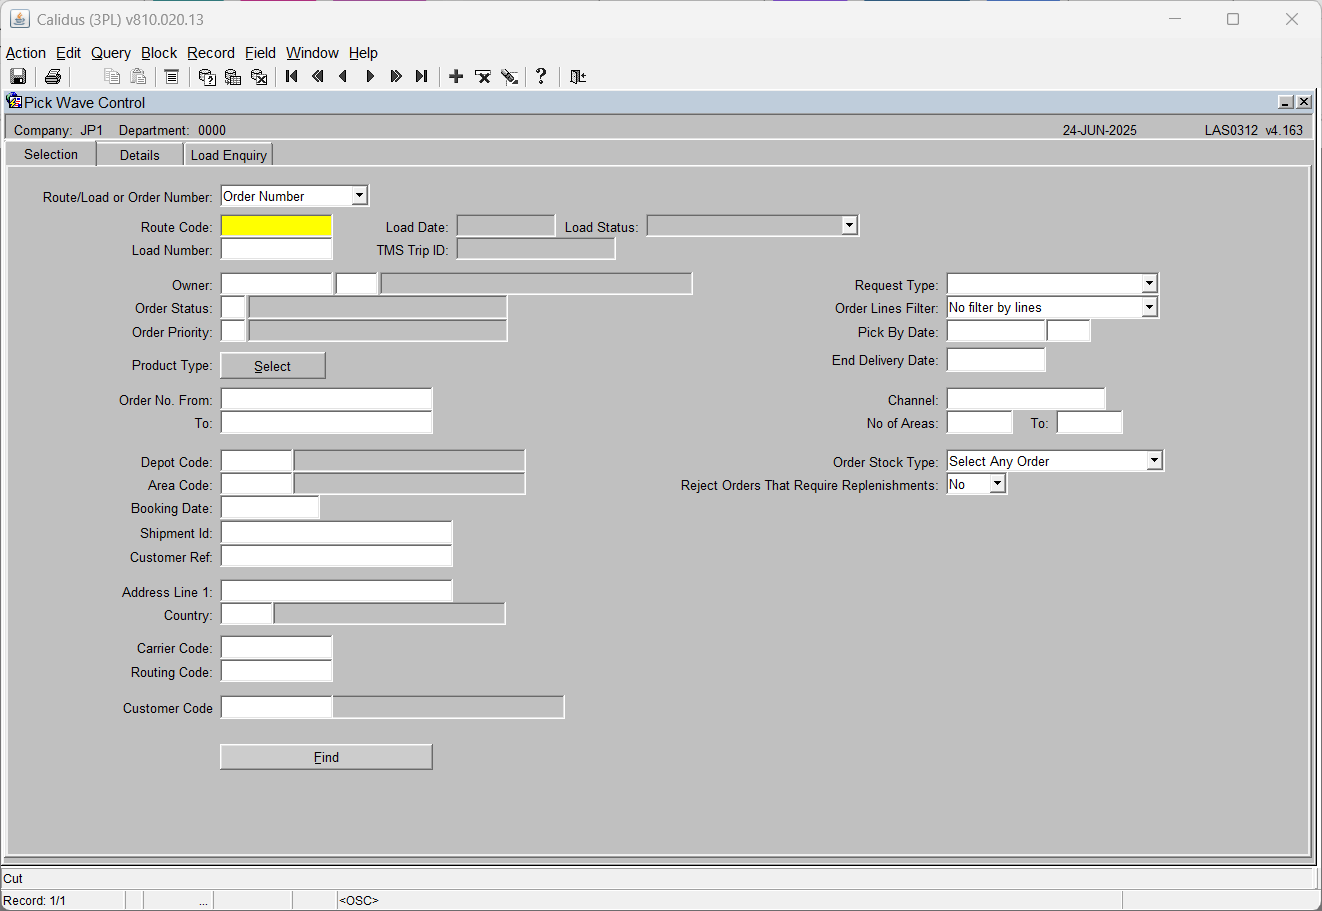Click the Cancel Query database icon

tap(259, 77)
